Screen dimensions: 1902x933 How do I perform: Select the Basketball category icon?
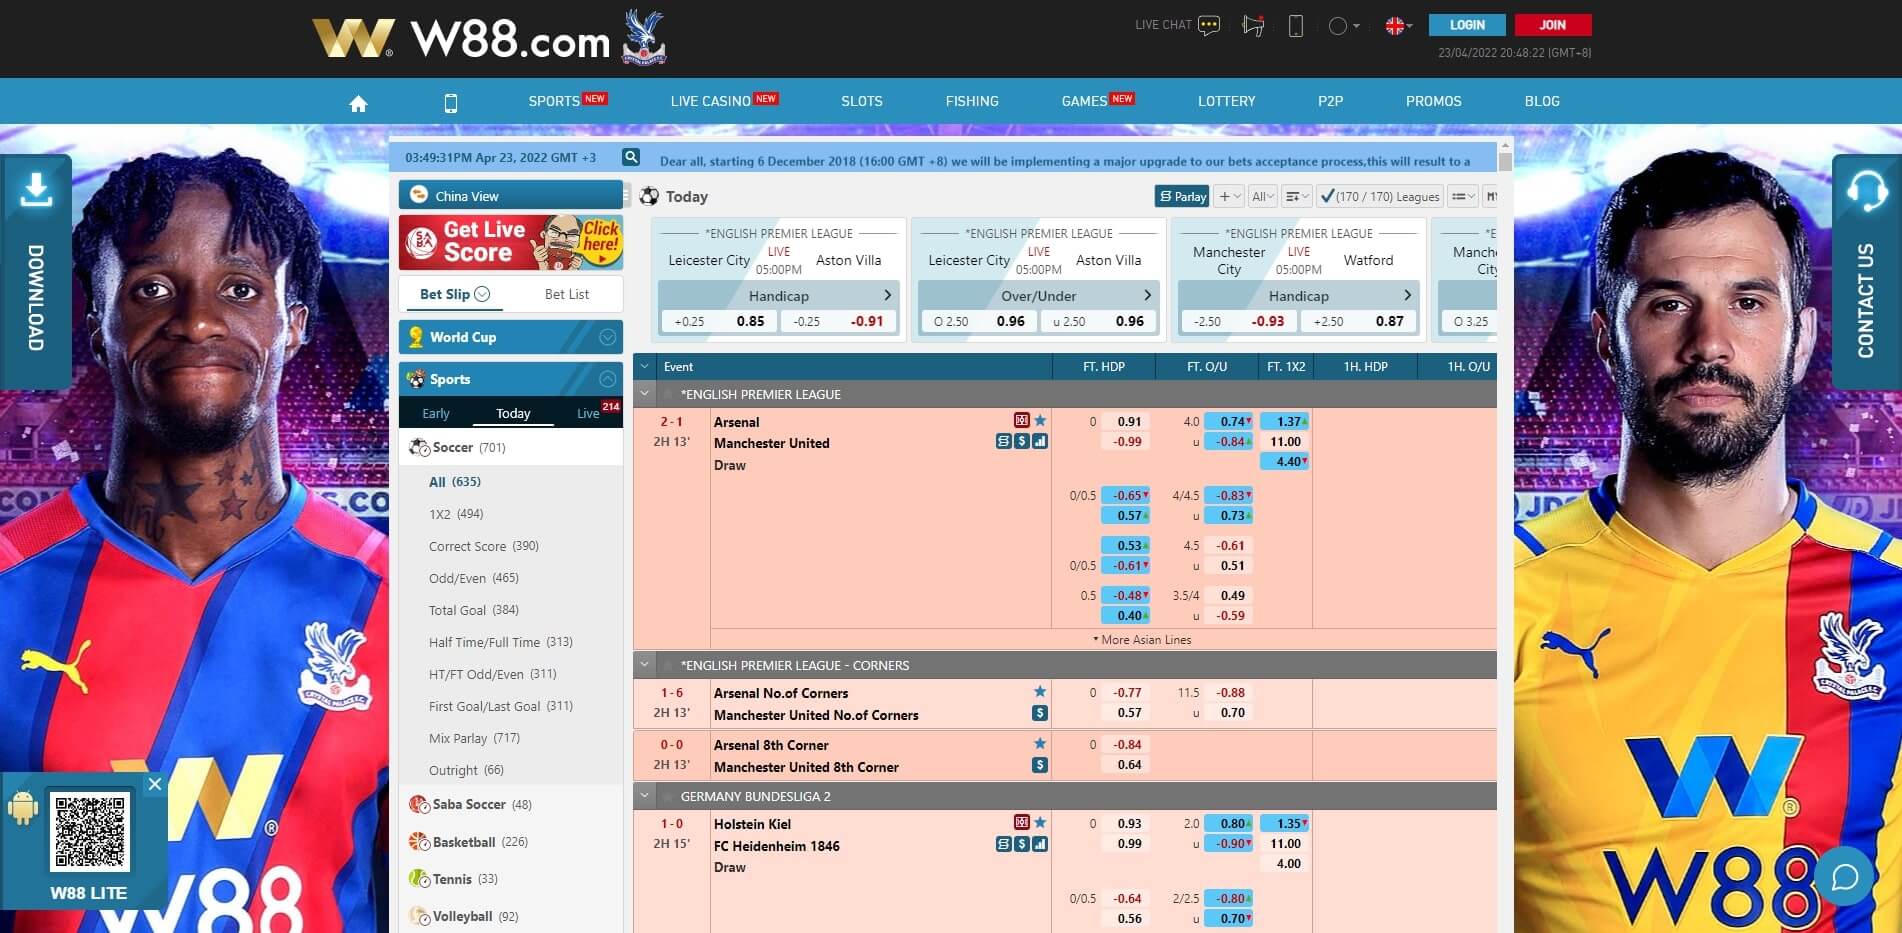pyautogui.click(x=417, y=842)
